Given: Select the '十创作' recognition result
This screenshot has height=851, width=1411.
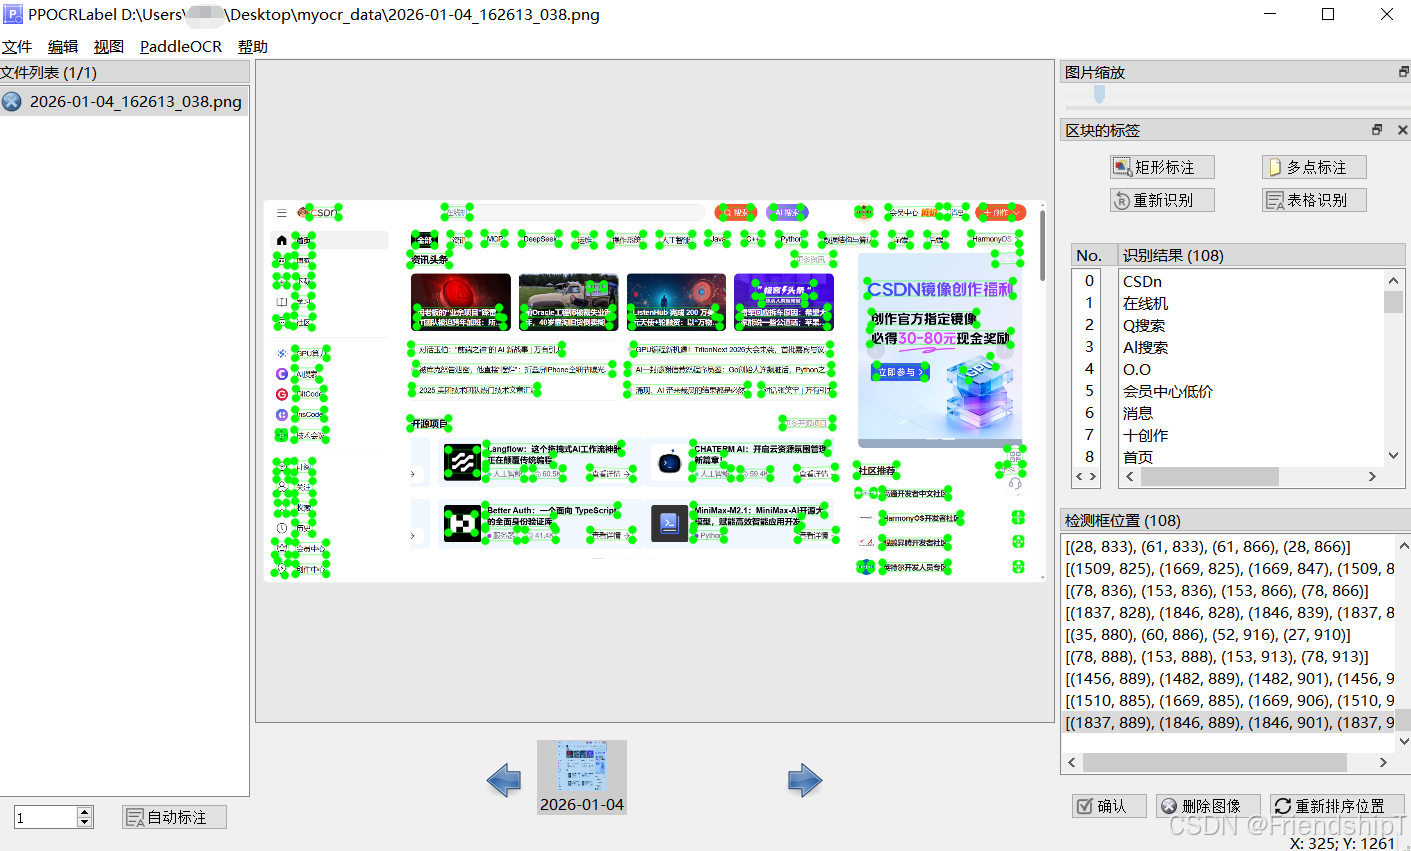Looking at the screenshot, I should click(x=1251, y=435).
